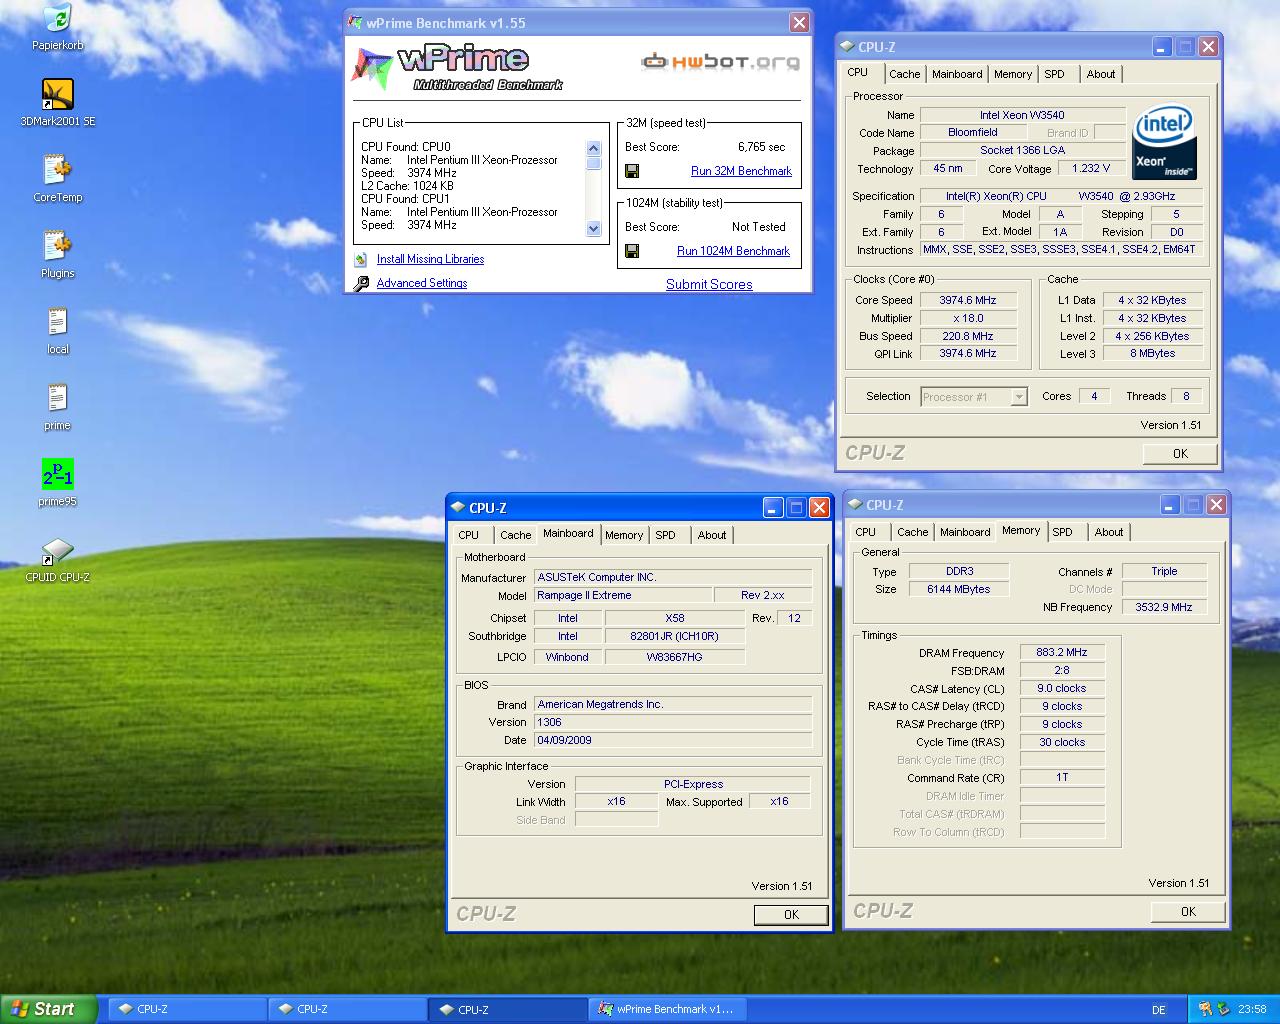Click Install Missing Libraries link
Image resolution: width=1280 pixels, height=1024 pixels.
point(430,259)
